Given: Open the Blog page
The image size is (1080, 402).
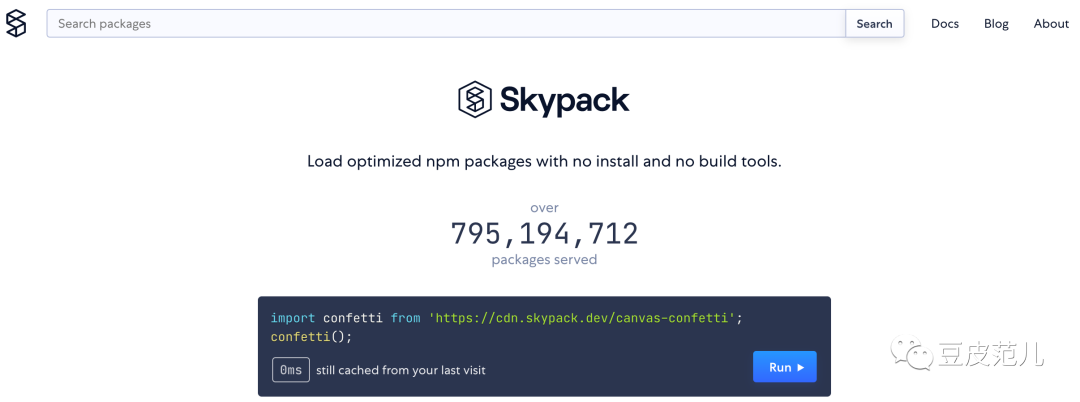Looking at the screenshot, I should pyautogui.click(x=996, y=23).
